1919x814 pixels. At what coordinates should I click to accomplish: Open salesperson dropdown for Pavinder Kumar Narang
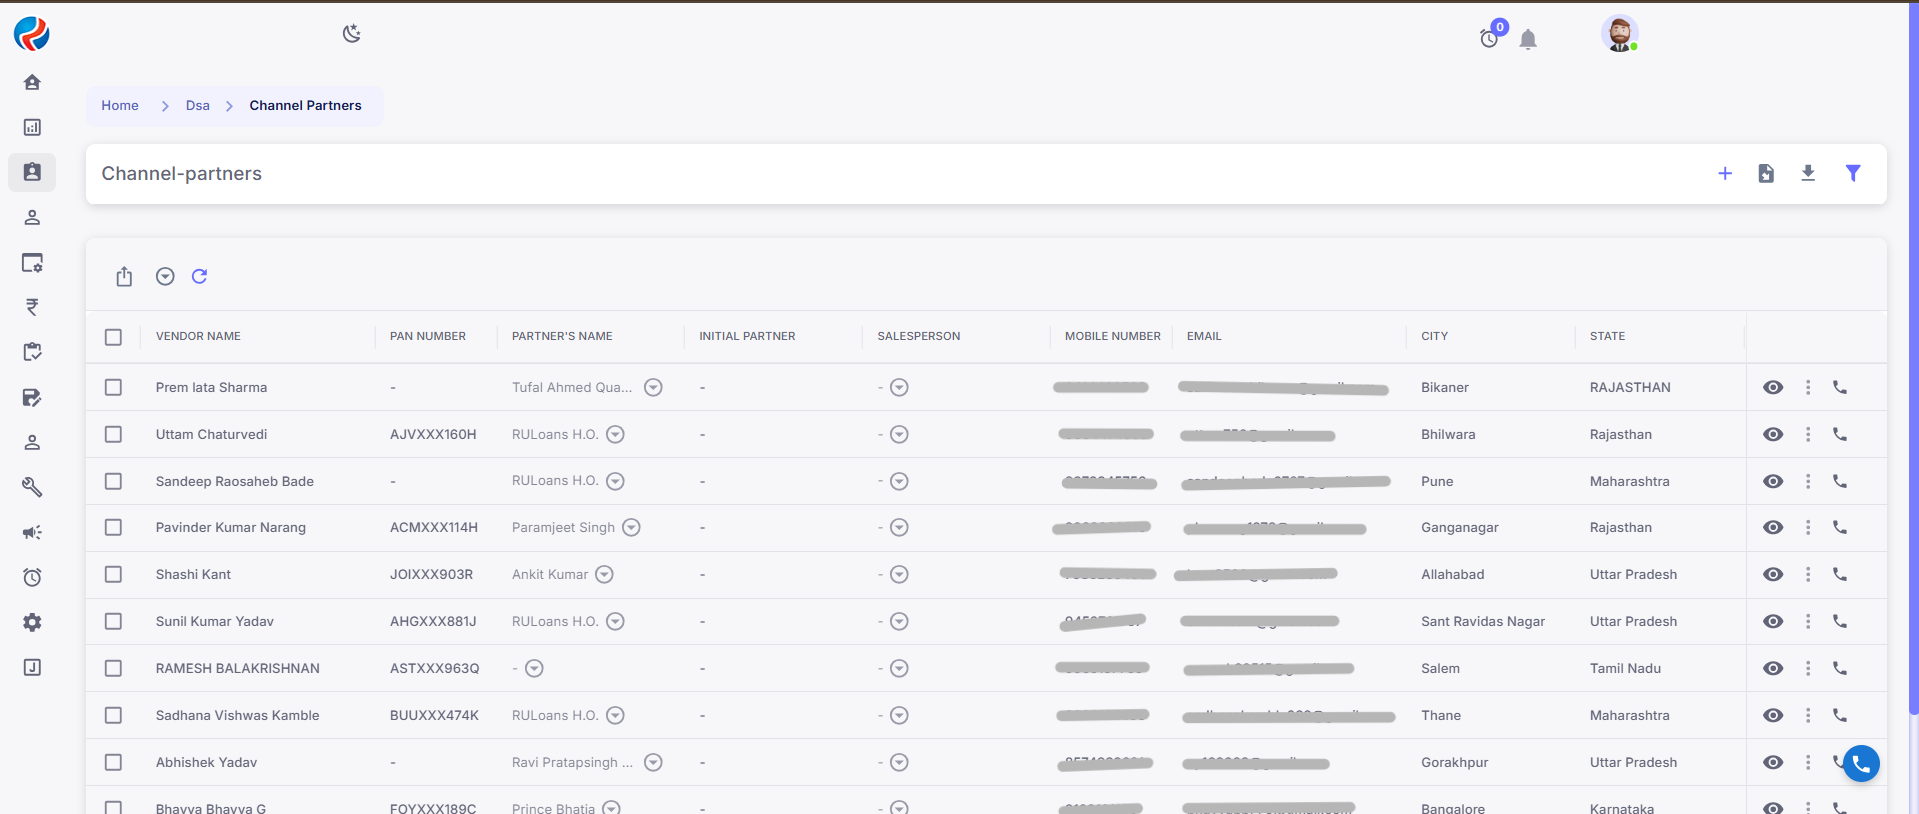pyautogui.click(x=899, y=528)
